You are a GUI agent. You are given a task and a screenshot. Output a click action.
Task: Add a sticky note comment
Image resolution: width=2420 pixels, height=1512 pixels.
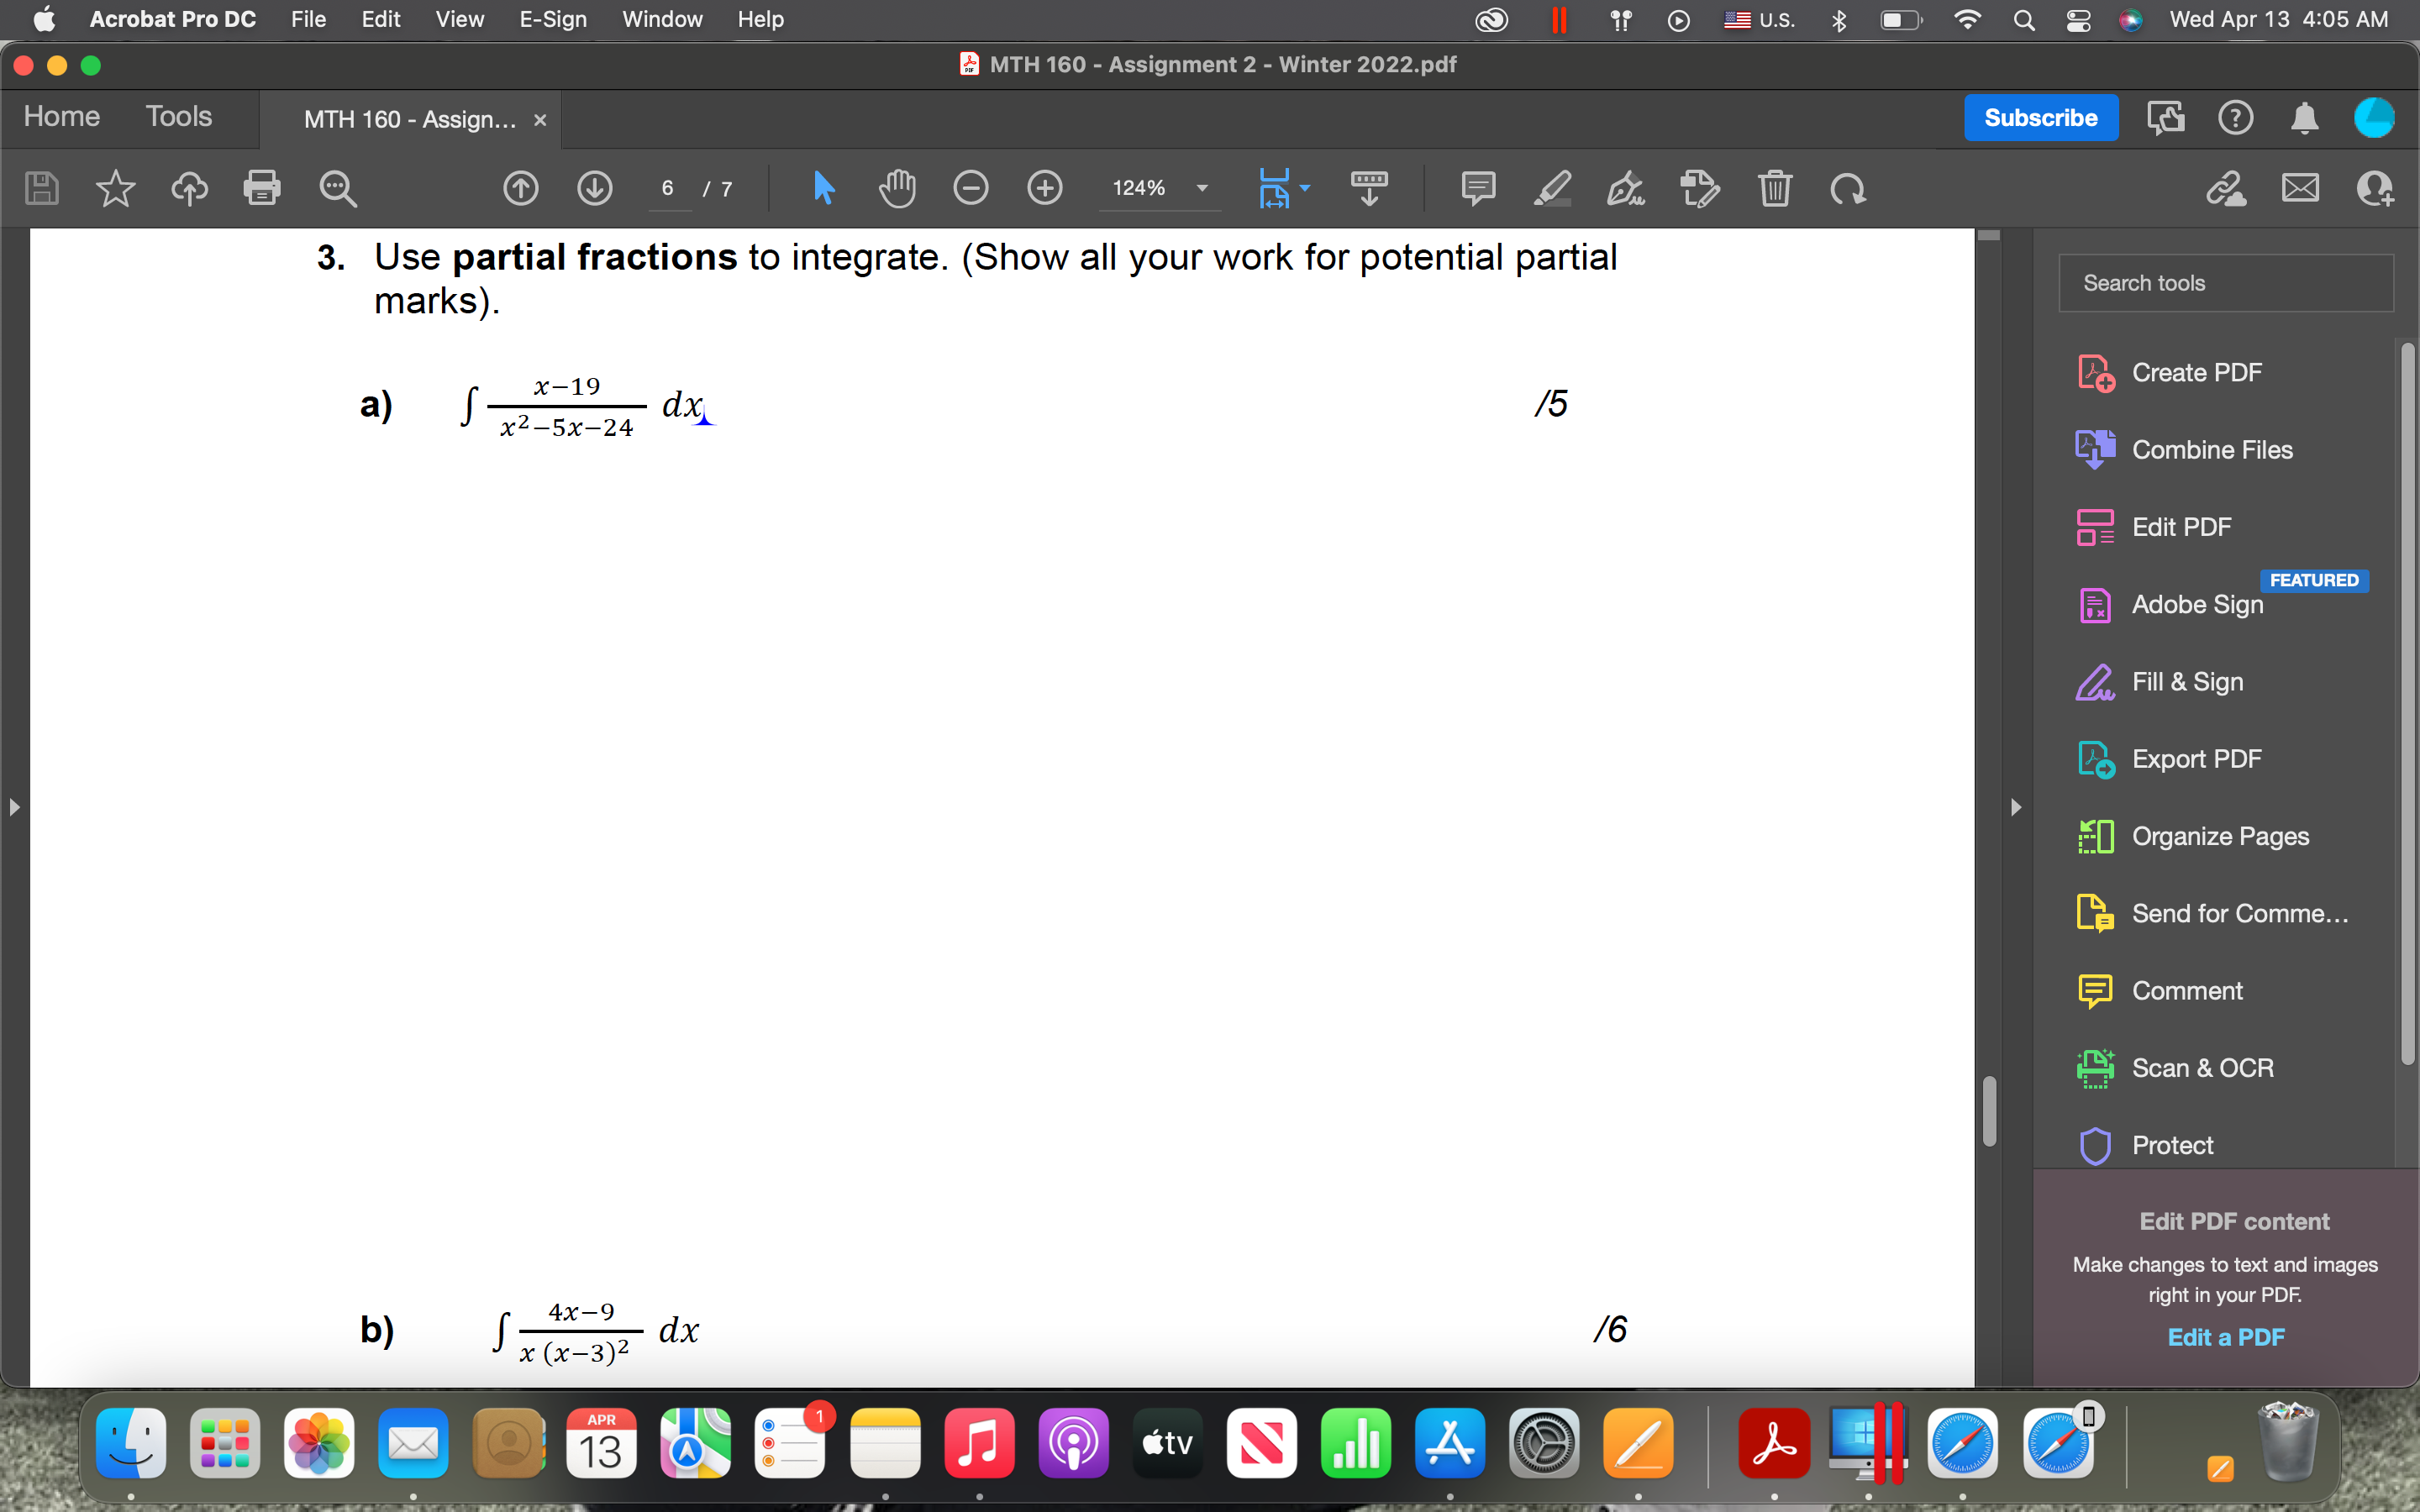point(1477,188)
